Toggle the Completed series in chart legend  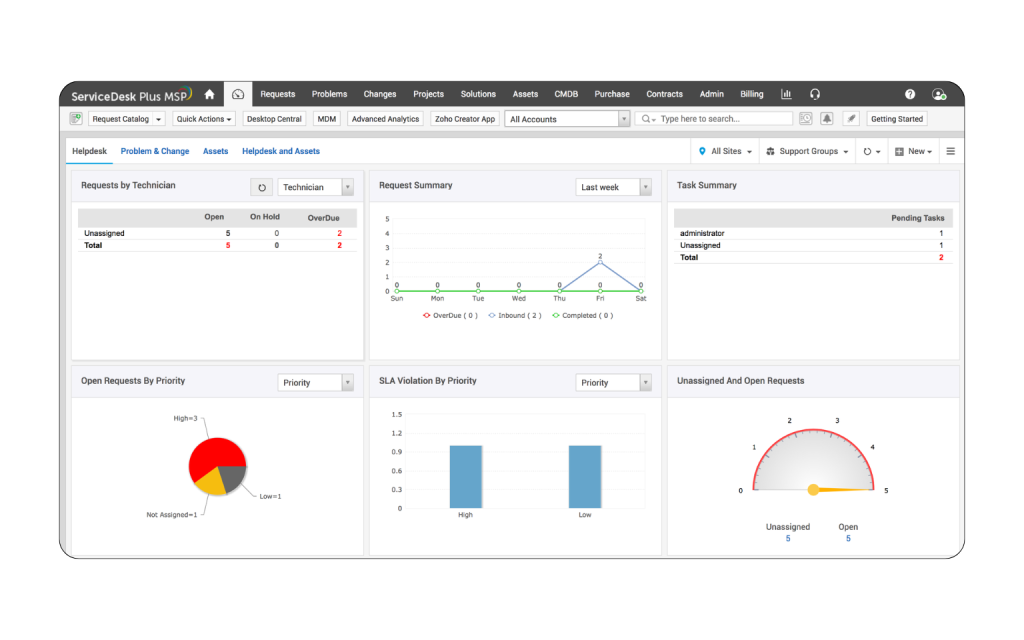[x=582, y=316]
